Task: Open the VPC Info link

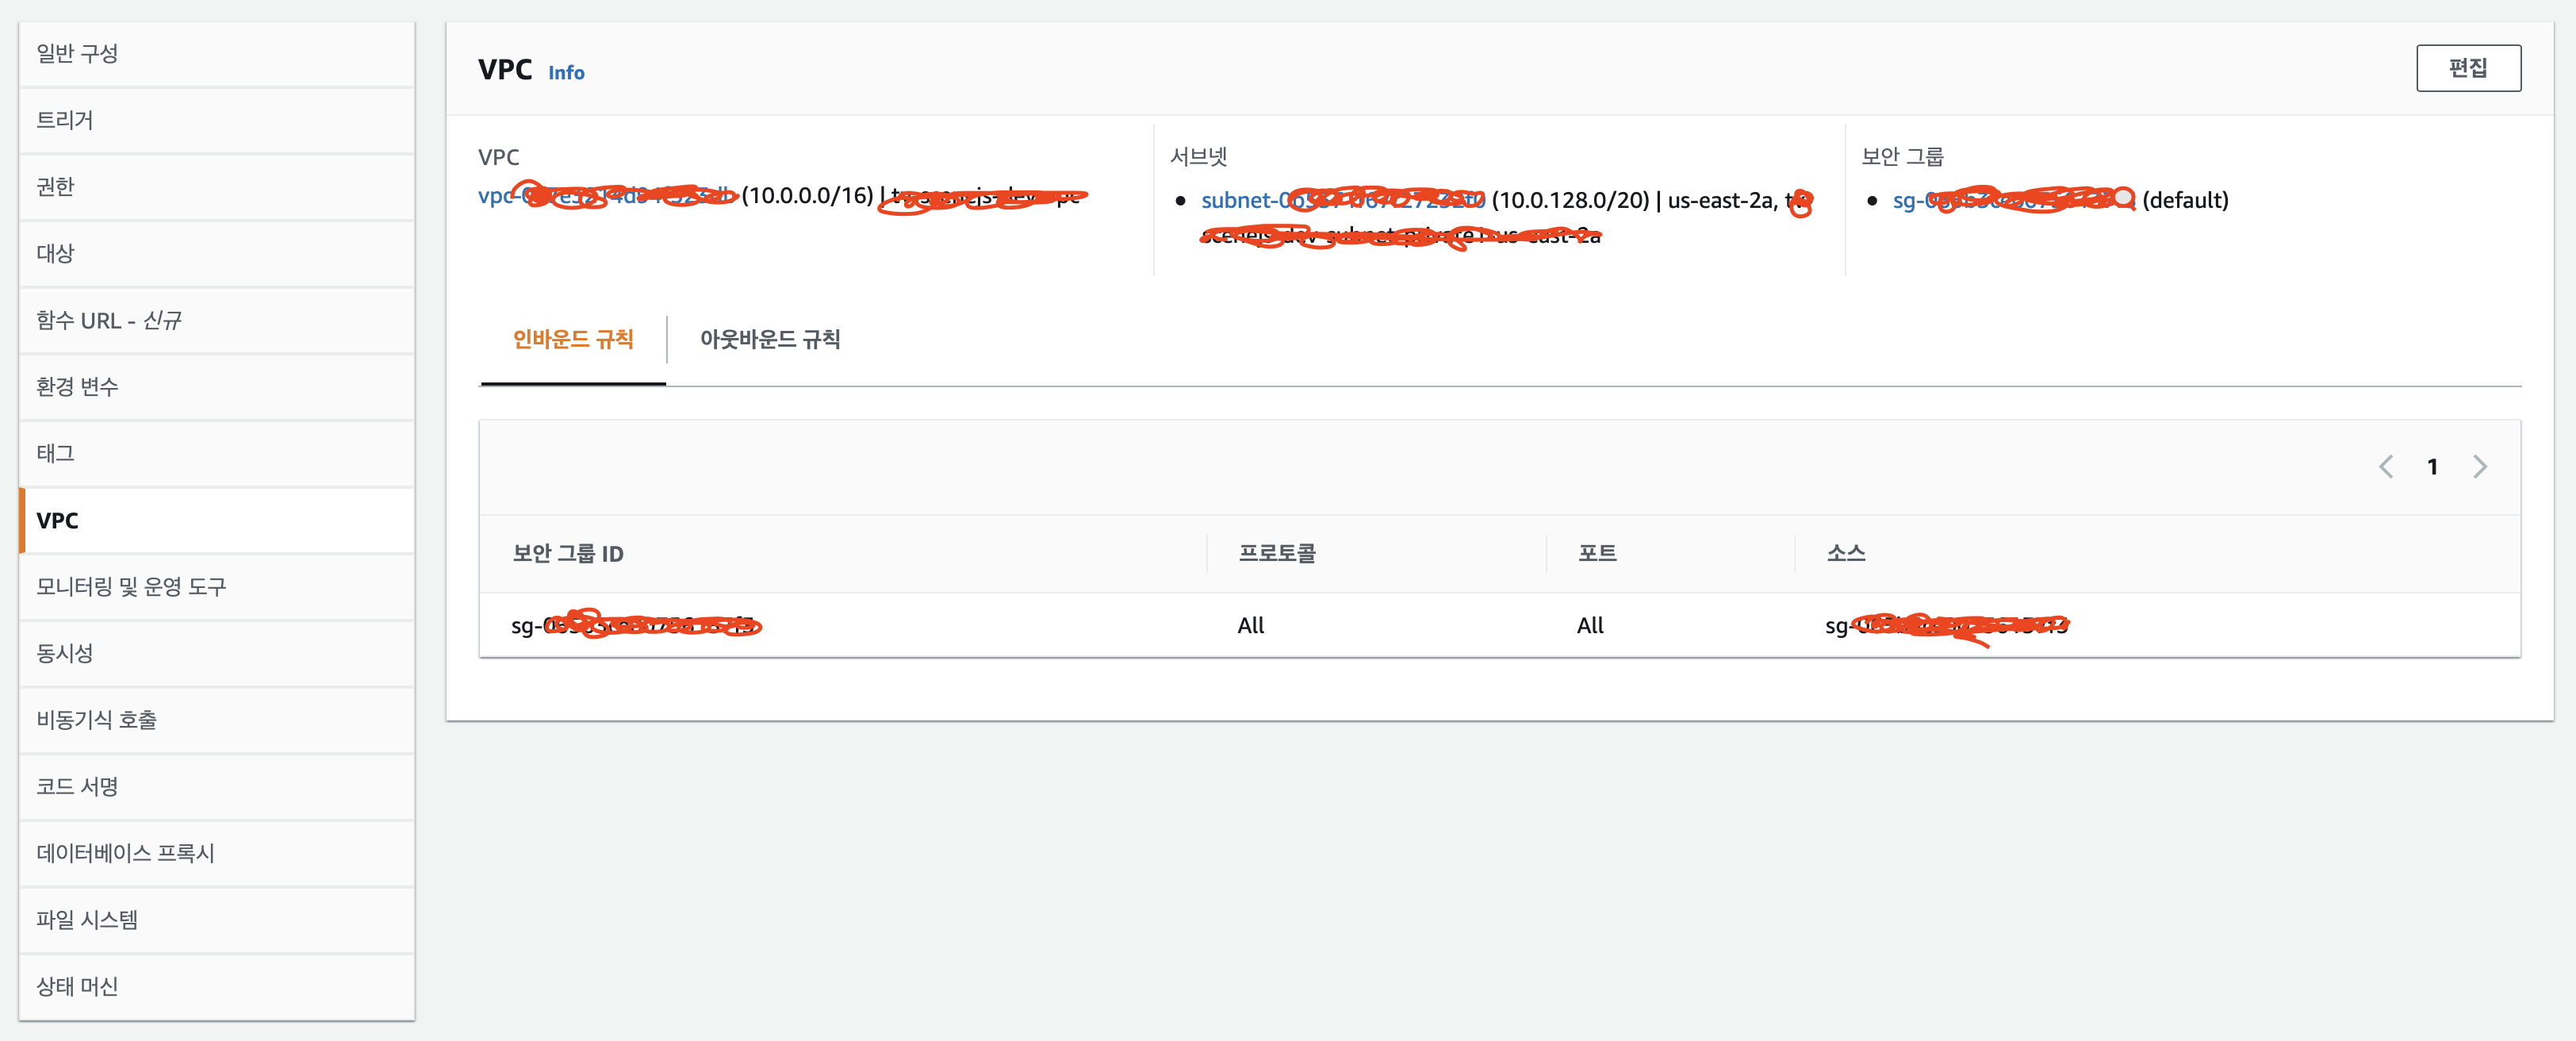Action: tap(566, 73)
